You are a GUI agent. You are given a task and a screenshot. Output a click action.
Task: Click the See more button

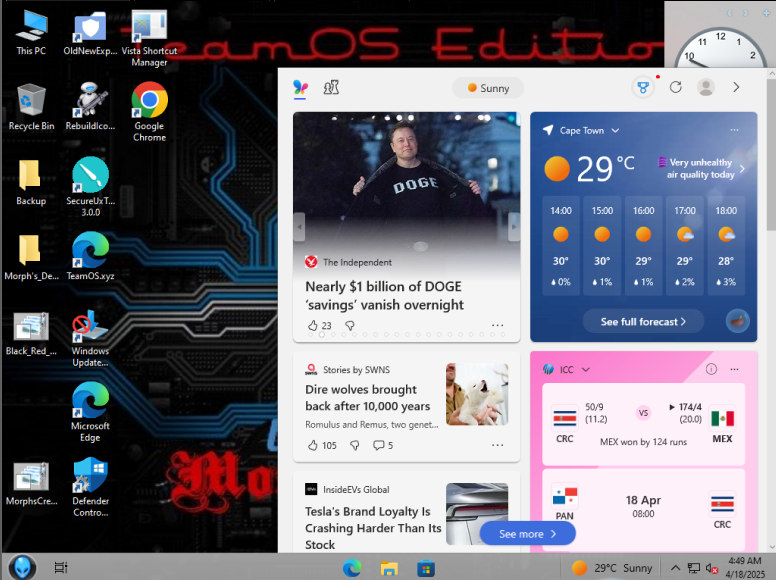[x=528, y=534]
